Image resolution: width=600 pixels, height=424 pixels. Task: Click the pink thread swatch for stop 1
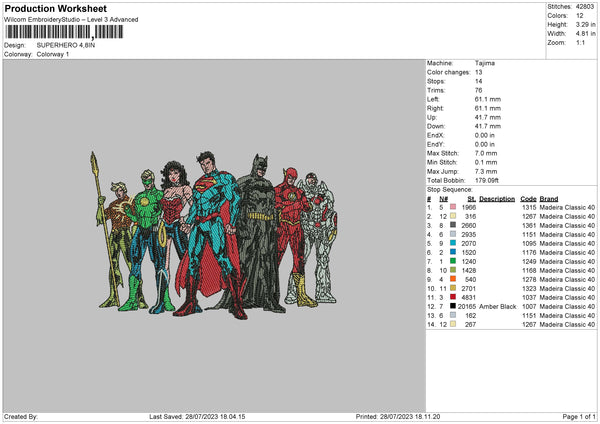453,207
